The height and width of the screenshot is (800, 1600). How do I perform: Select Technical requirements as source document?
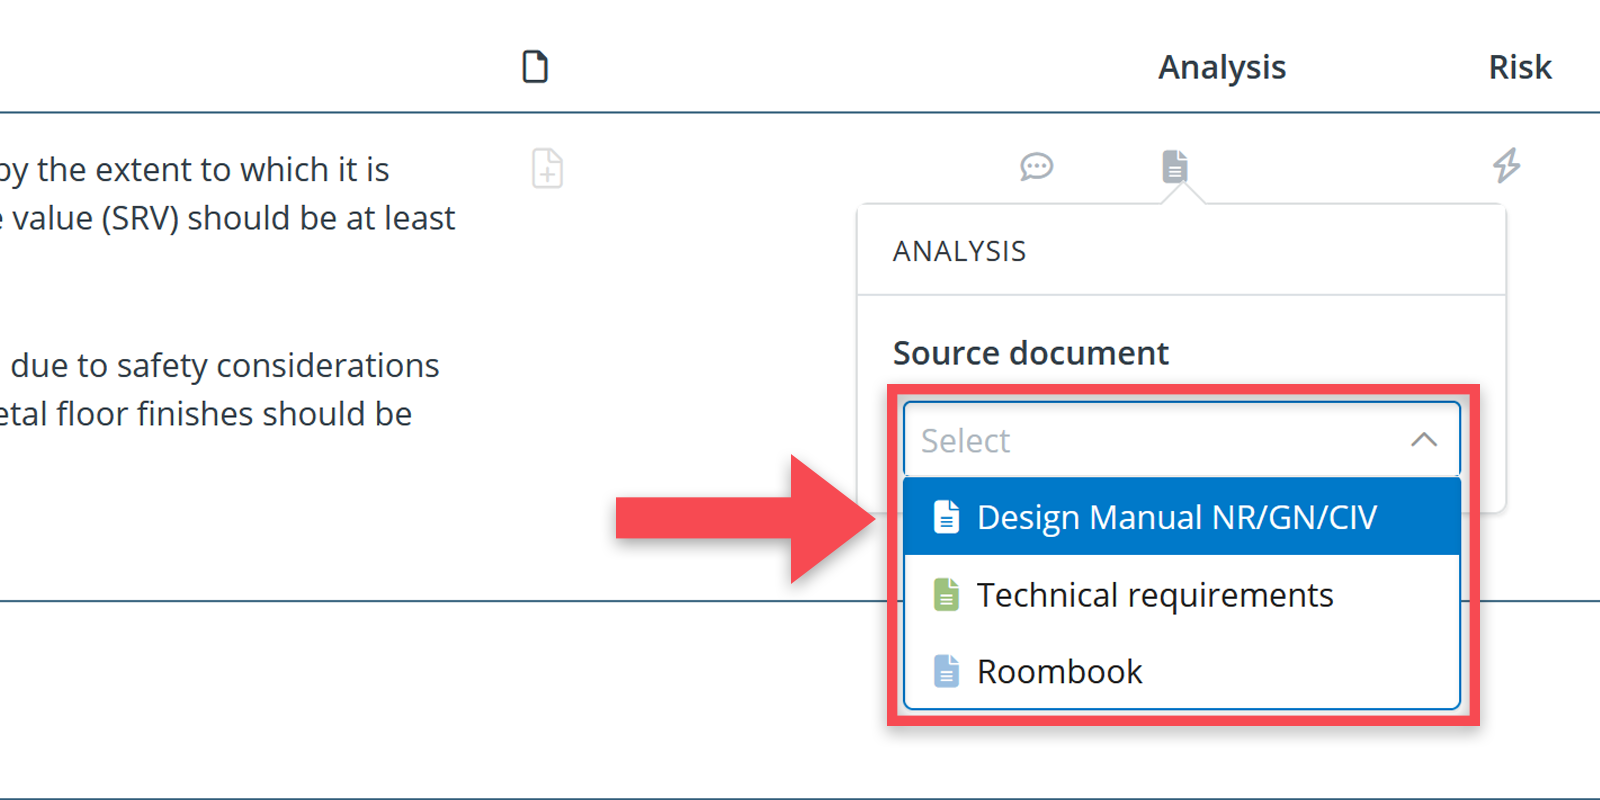point(1155,595)
